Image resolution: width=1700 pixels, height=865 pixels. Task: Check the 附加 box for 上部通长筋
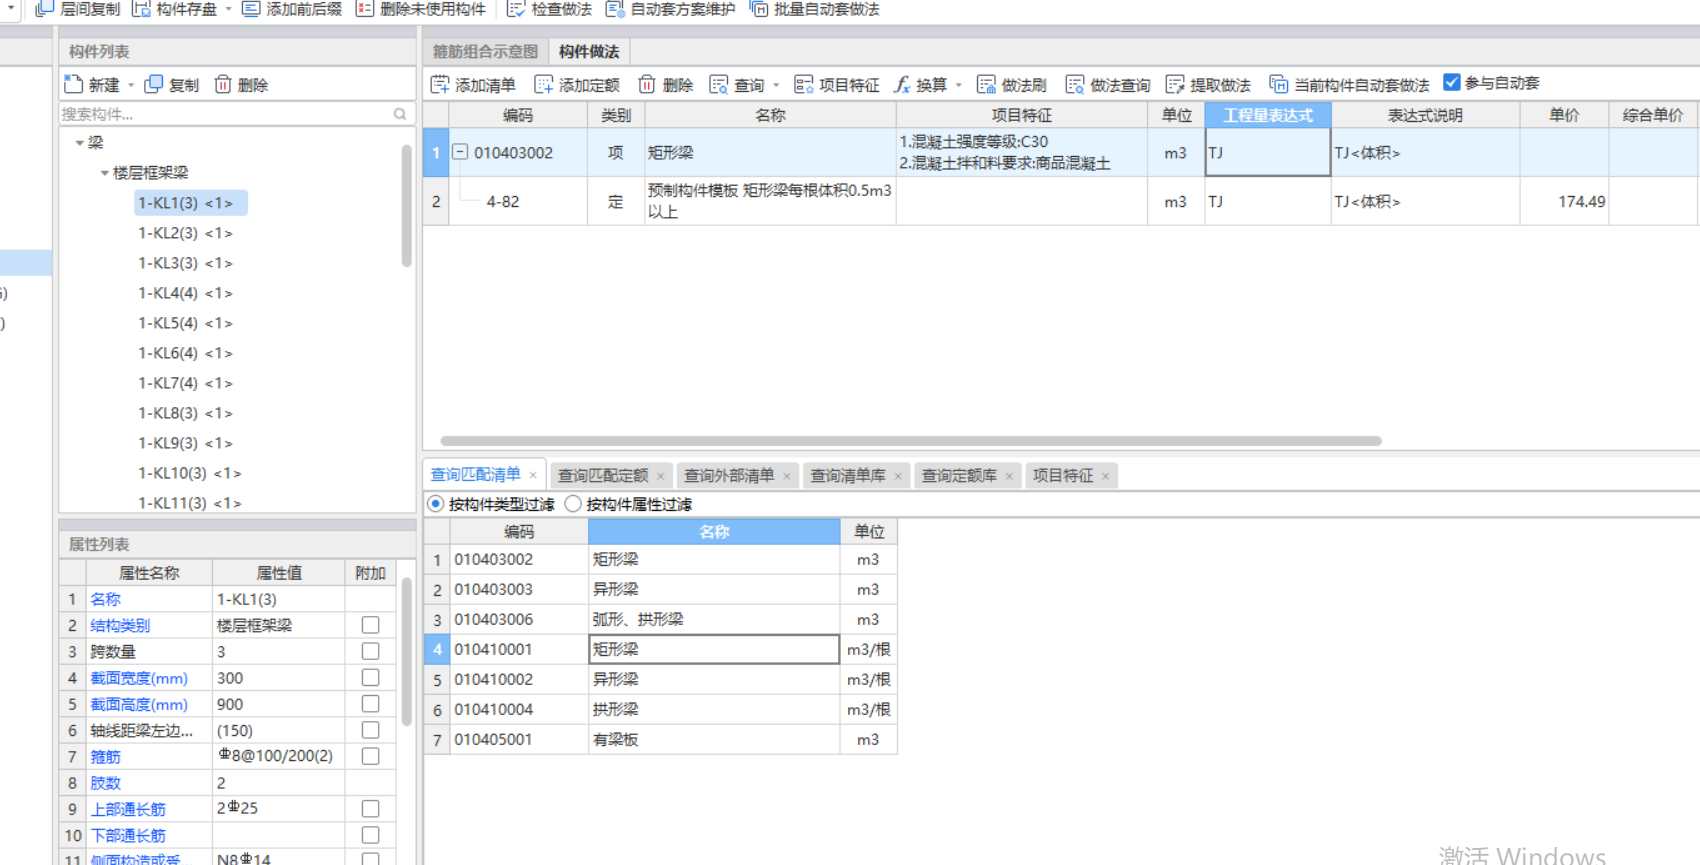point(370,809)
